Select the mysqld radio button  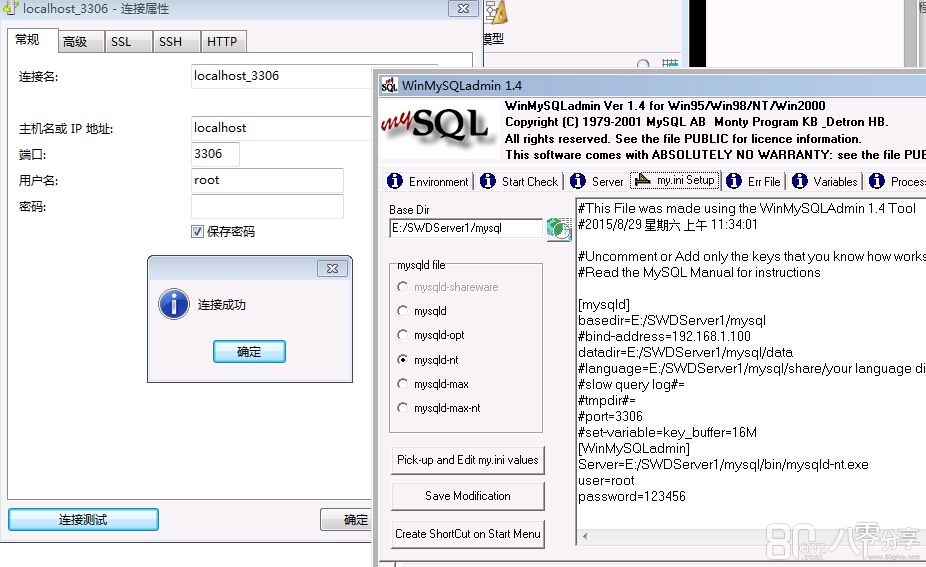point(402,311)
